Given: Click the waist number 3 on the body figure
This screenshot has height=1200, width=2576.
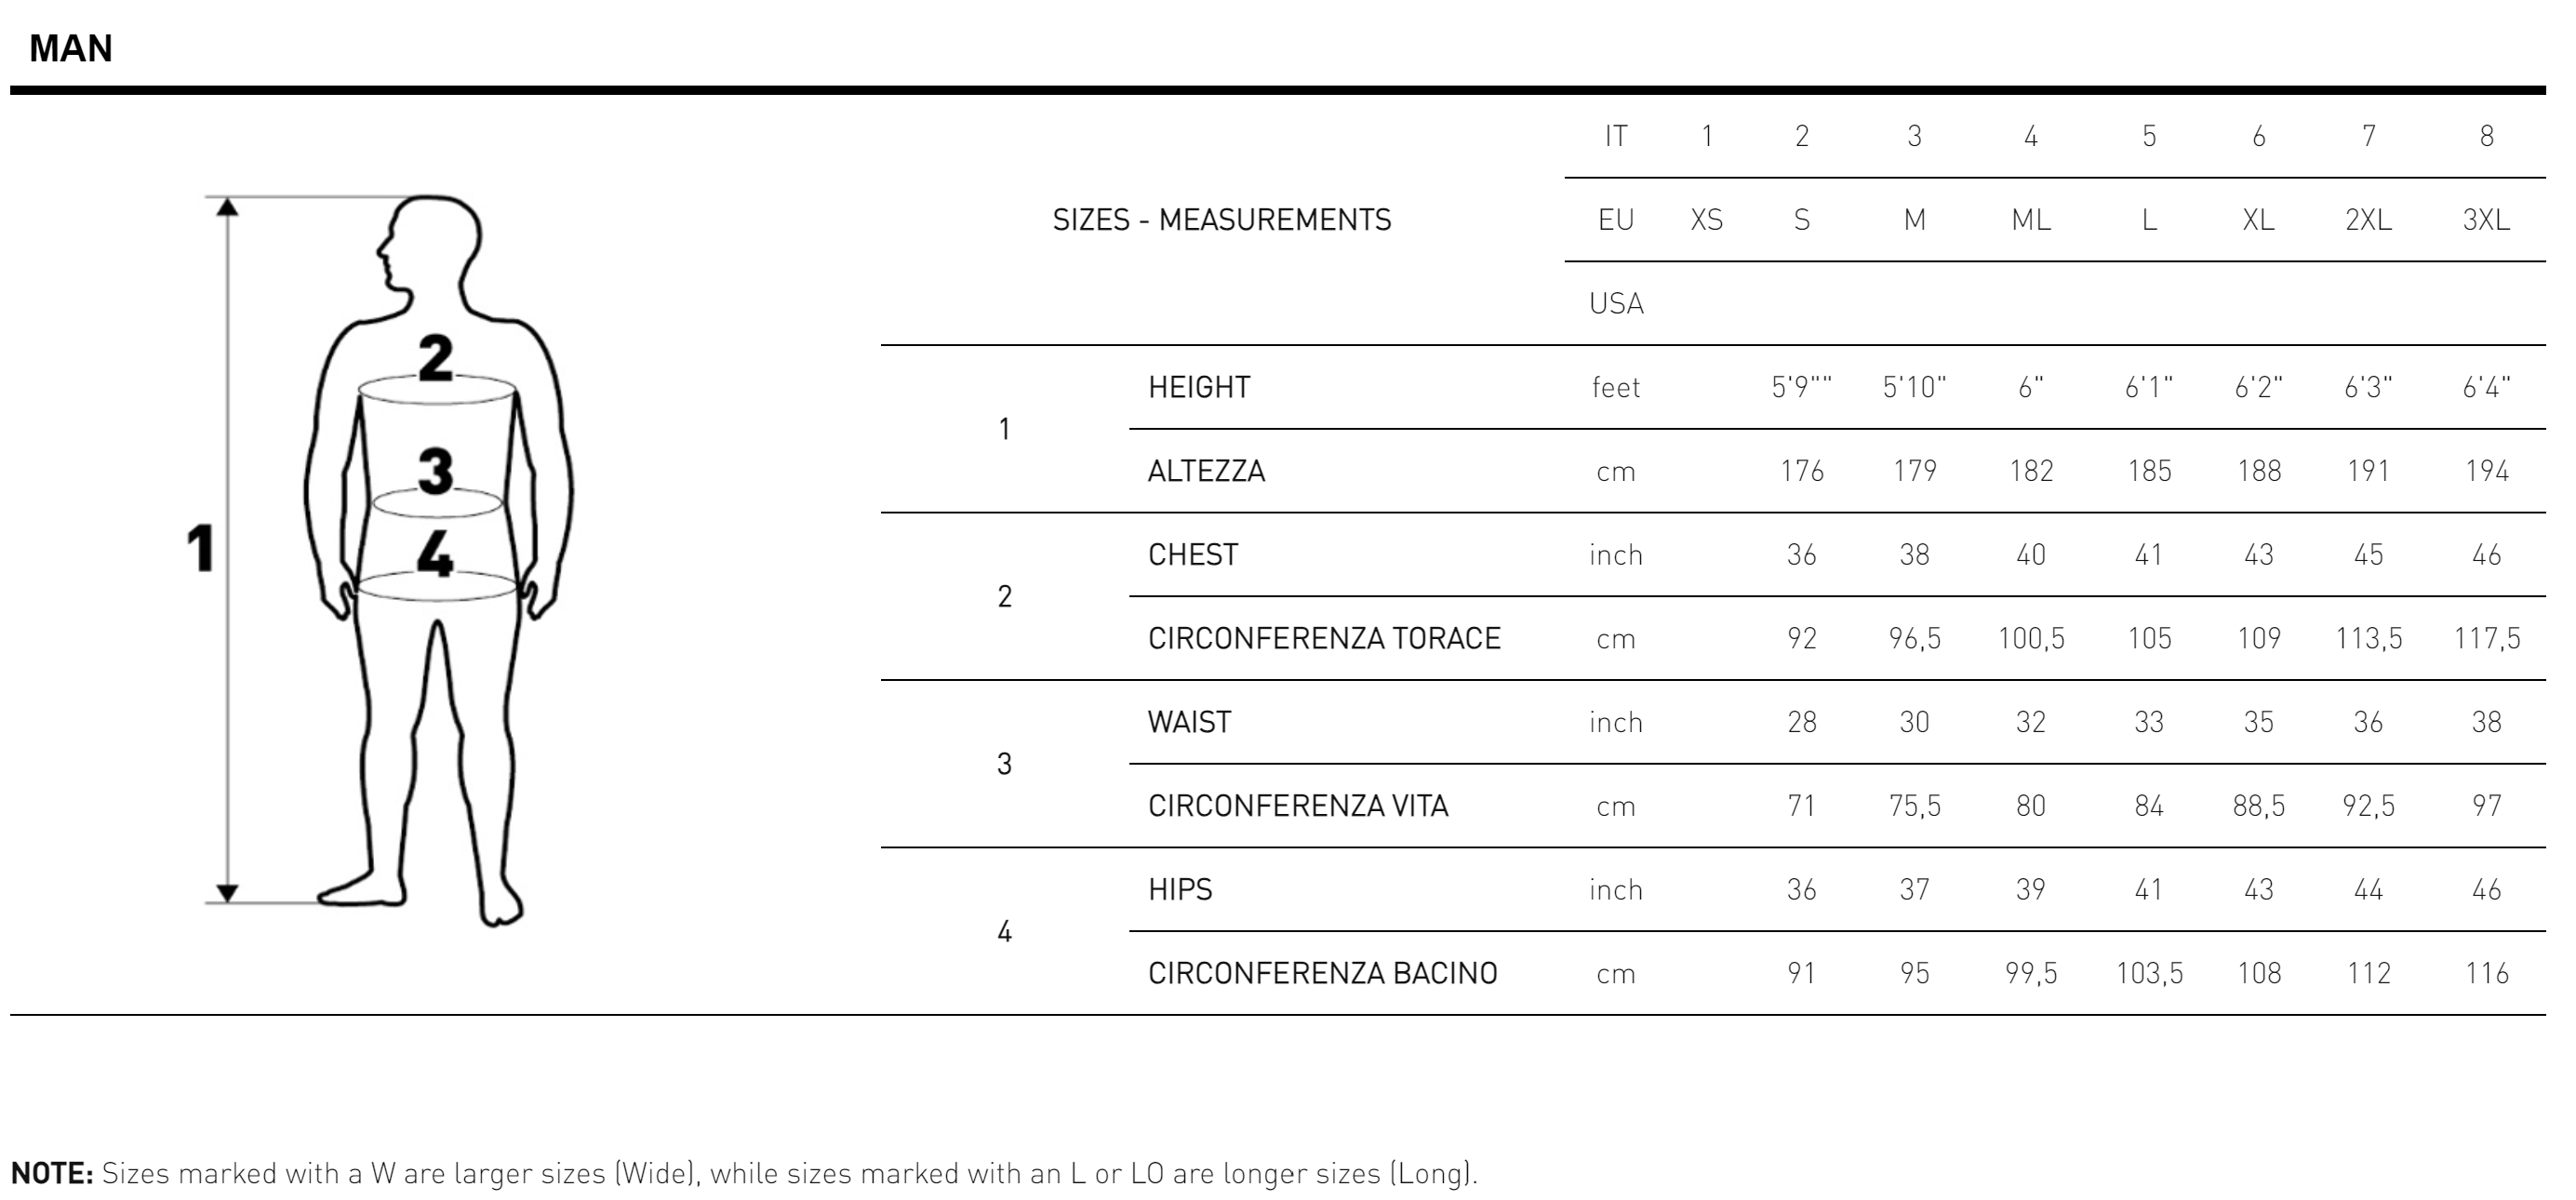Looking at the screenshot, I should [436, 470].
